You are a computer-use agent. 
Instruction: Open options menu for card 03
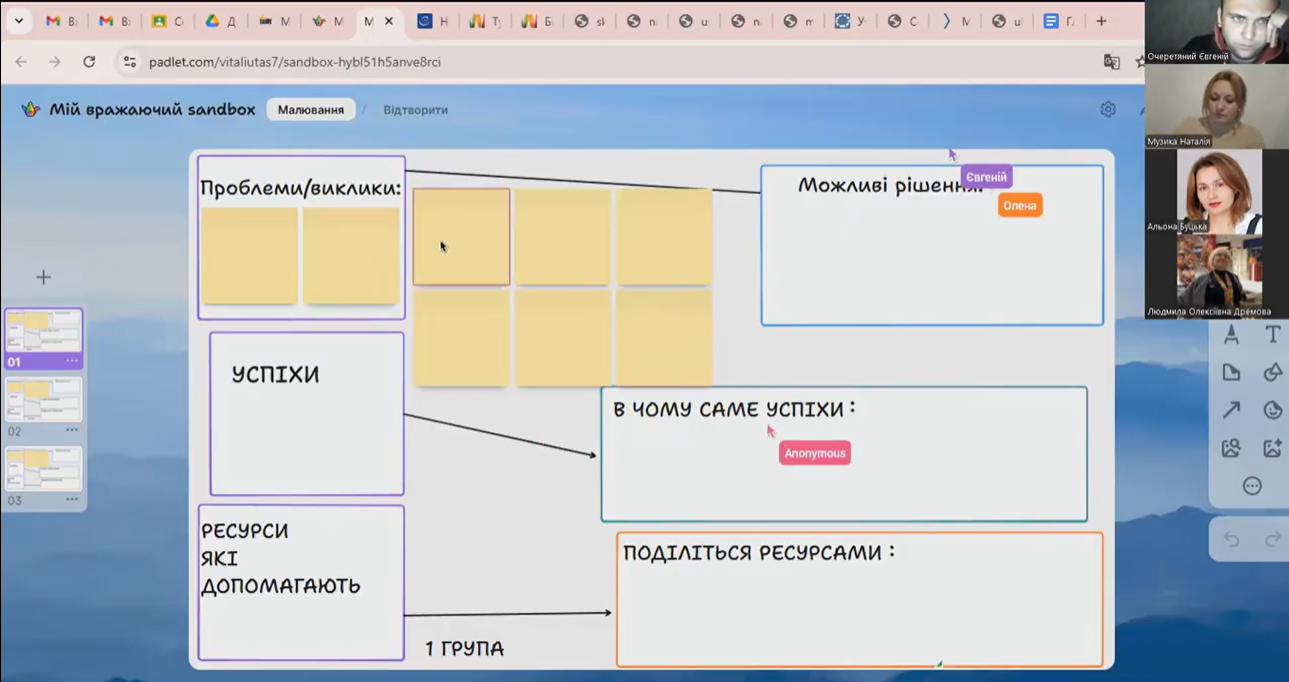[x=72, y=500]
